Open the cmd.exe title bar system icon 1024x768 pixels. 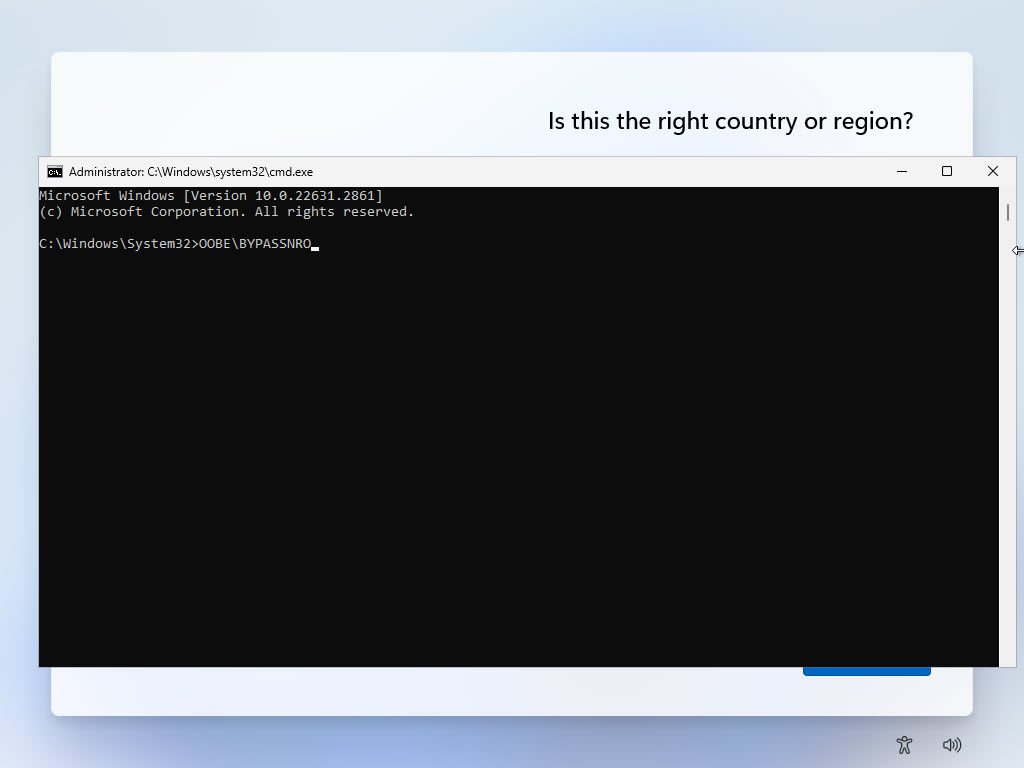55,172
